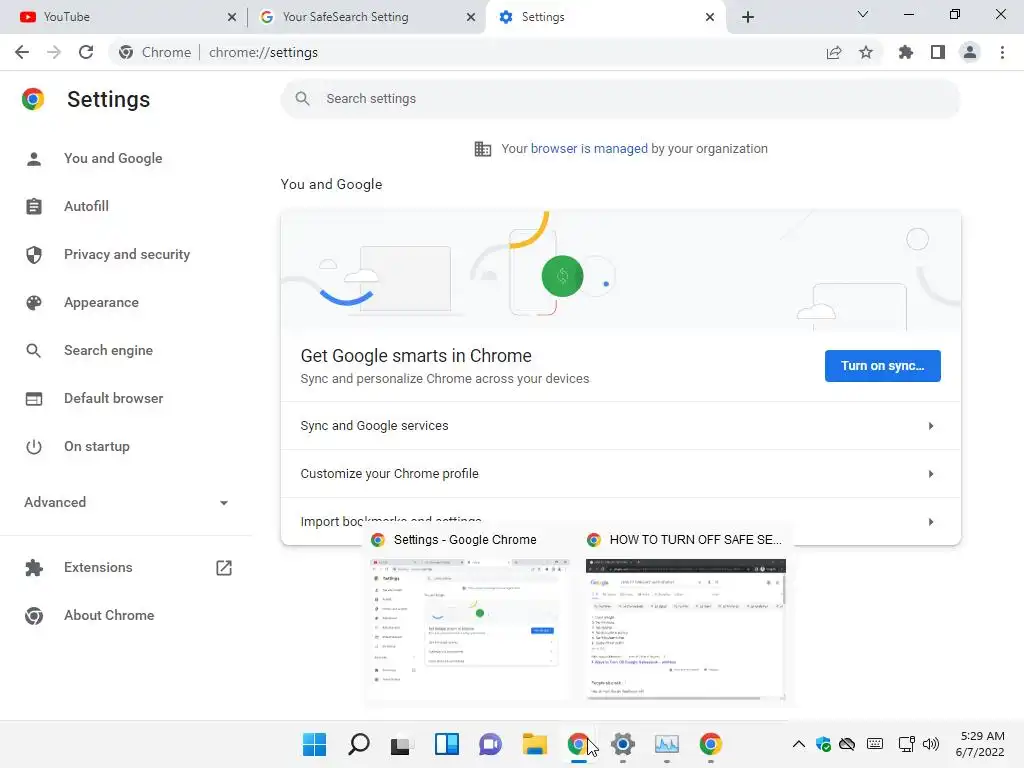Screen dimensions: 1024x768
Task: Open the performance monitor taskbar app
Action: coord(667,744)
